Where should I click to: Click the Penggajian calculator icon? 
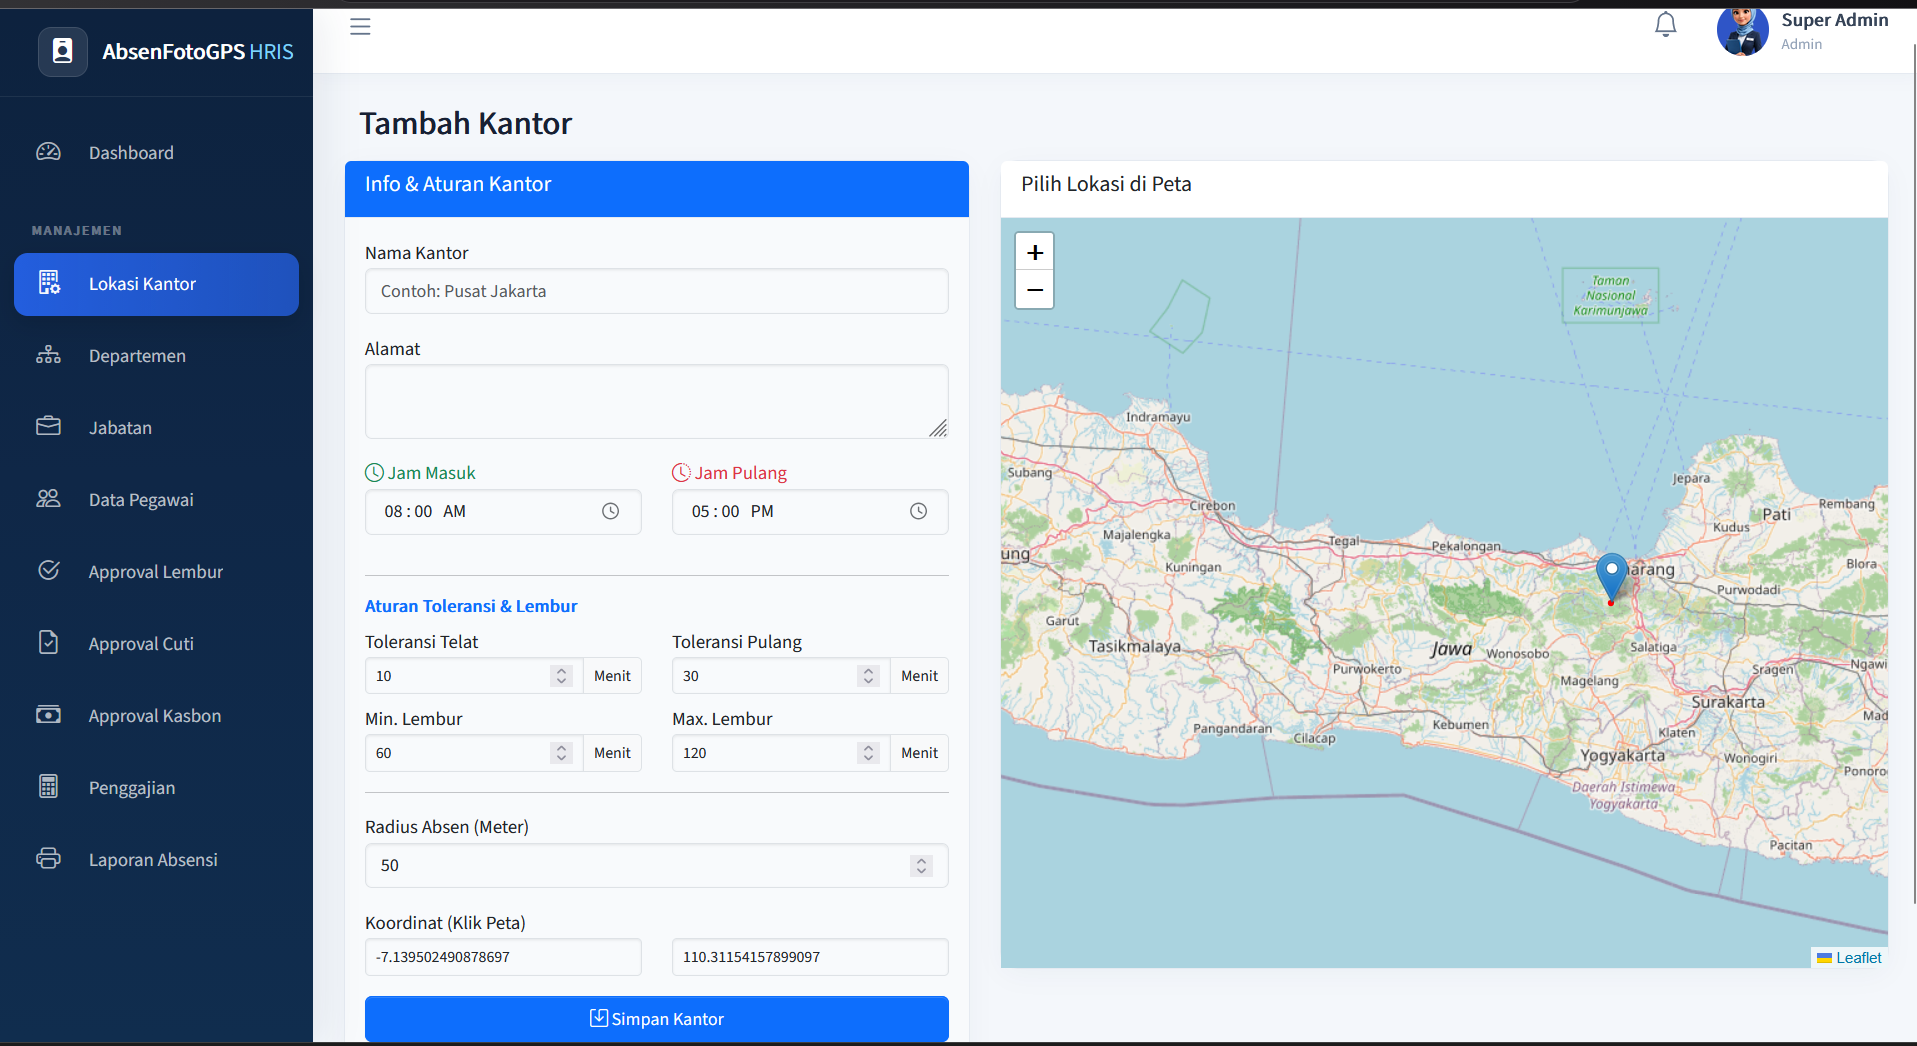[x=48, y=786]
